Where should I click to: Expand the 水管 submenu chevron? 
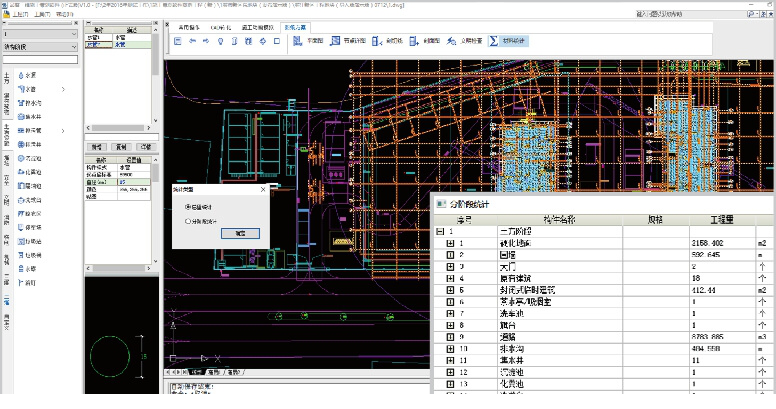click(x=63, y=89)
